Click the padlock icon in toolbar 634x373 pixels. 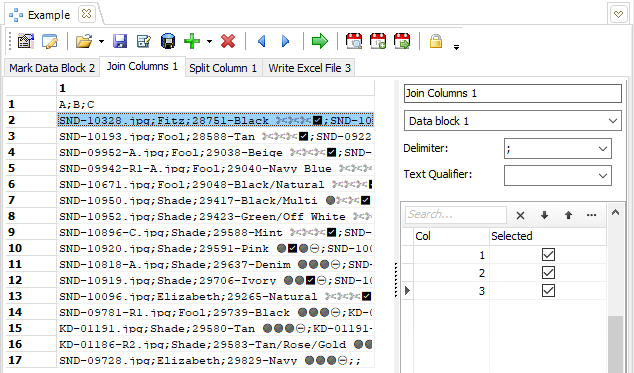click(x=436, y=41)
